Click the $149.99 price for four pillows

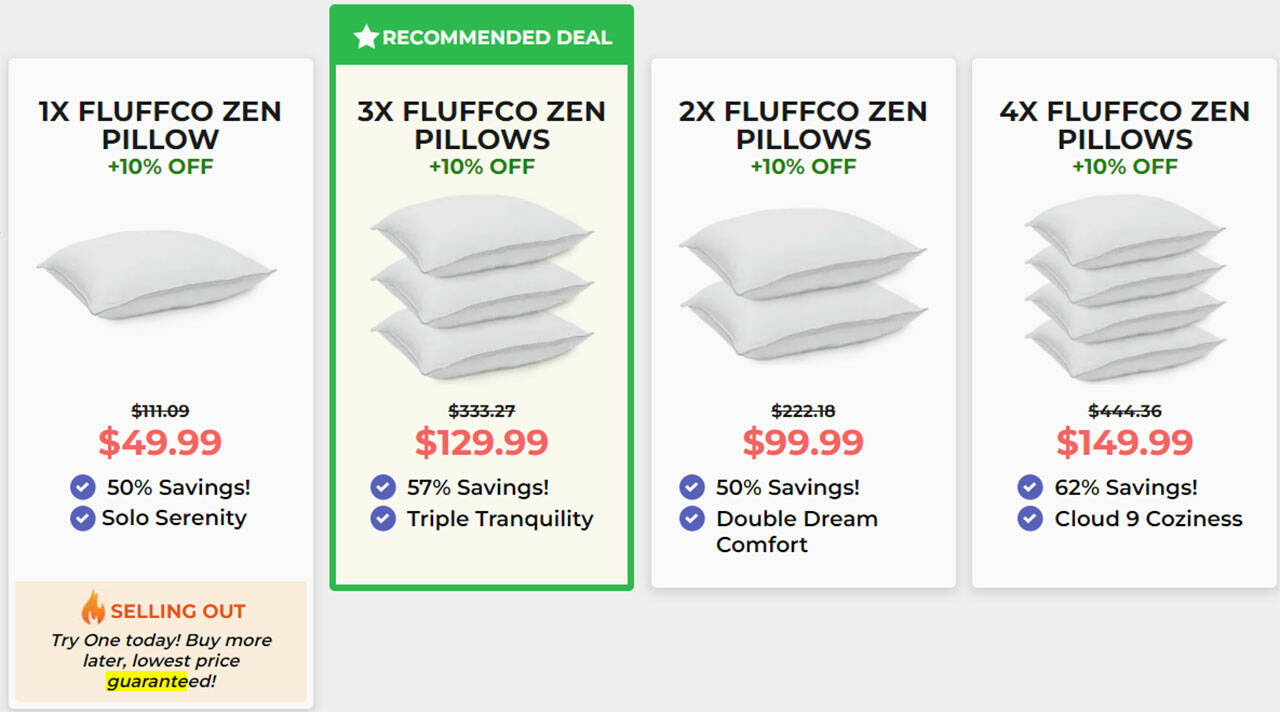click(1125, 442)
